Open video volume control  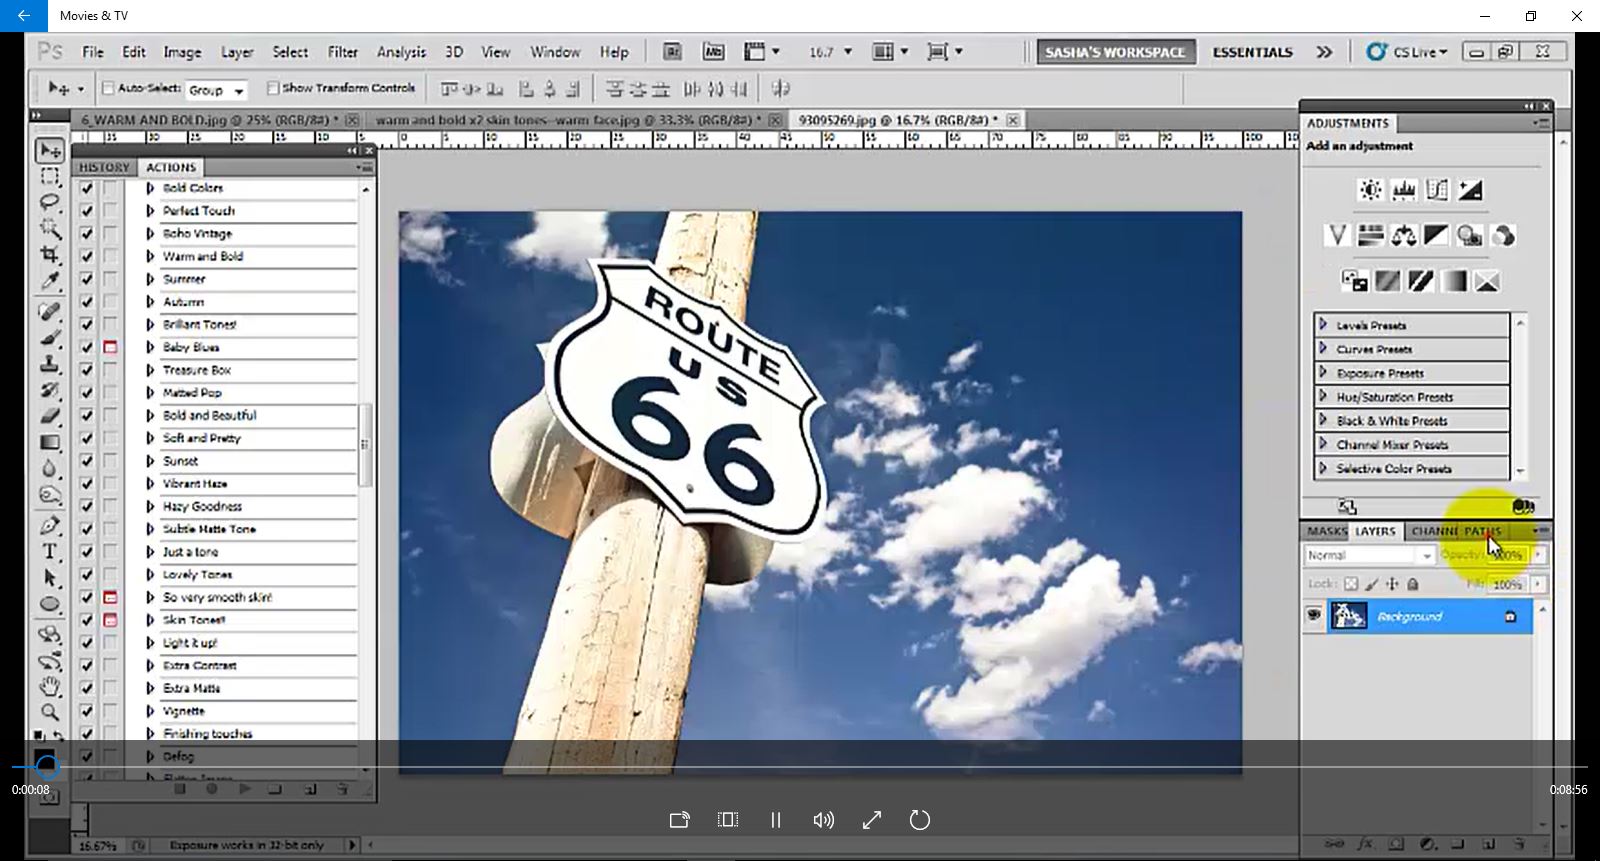pos(824,820)
